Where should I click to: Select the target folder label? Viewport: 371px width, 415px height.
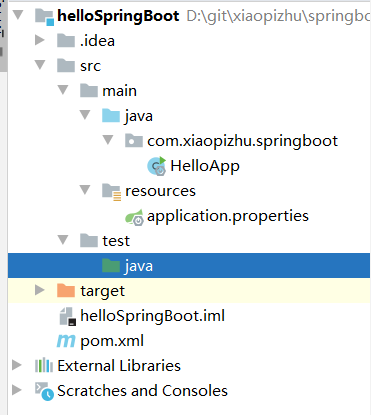coord(103,291)
